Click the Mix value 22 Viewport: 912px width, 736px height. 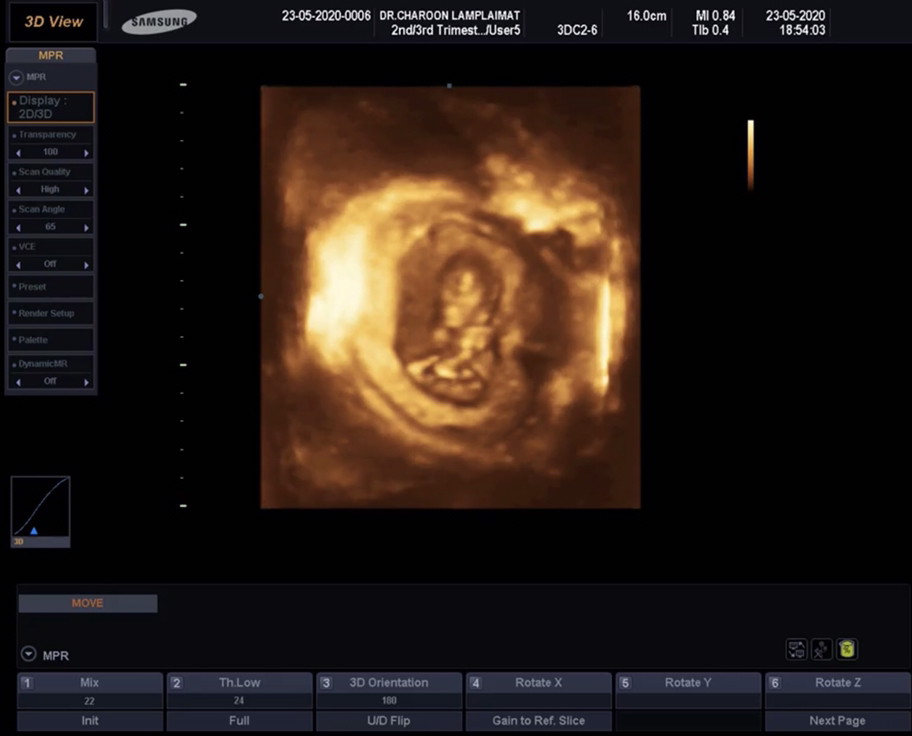(x=90, y=701)
